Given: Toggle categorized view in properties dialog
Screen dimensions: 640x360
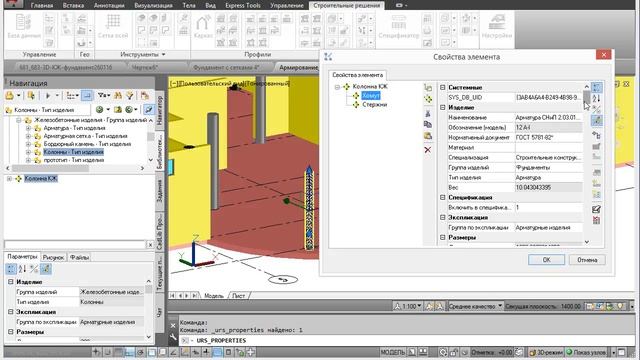Looking at the screenshot, I should pos(596,87).
